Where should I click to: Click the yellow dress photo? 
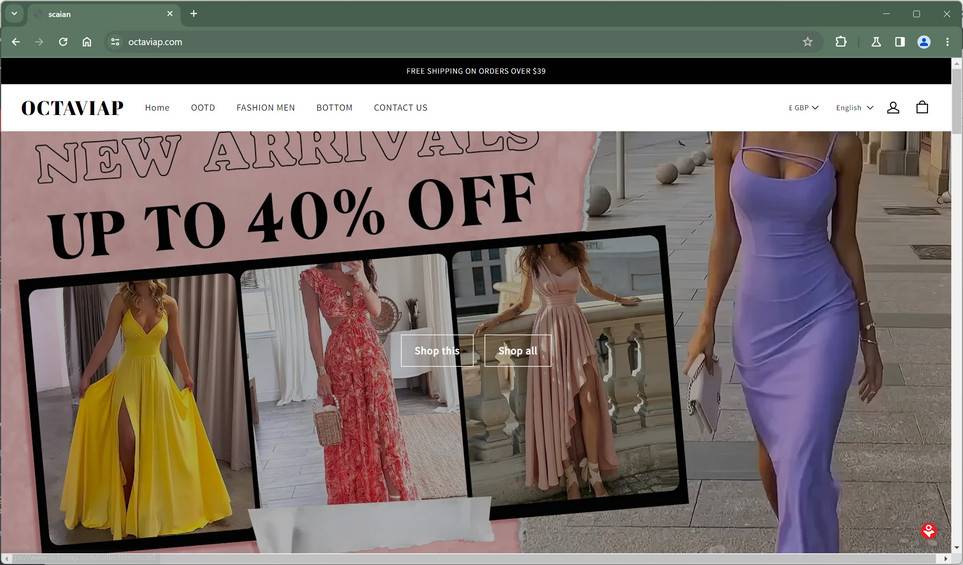(x=140, y=410)
